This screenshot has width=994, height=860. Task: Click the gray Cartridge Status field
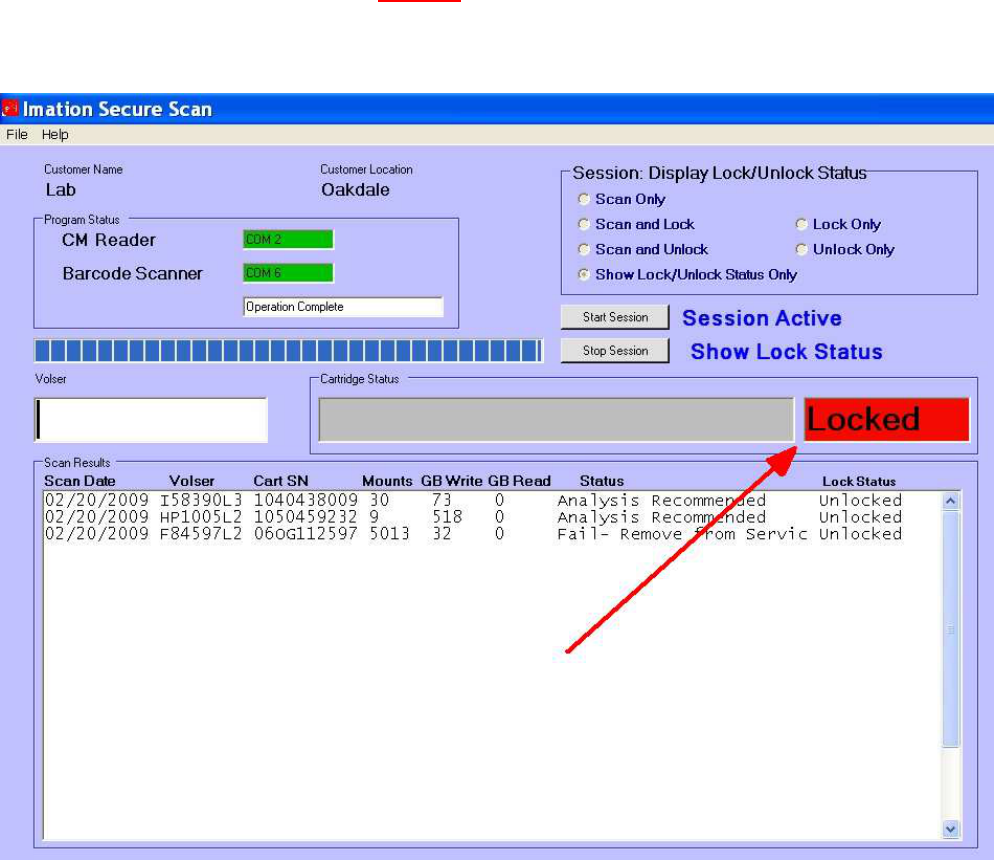click(556, 420)
